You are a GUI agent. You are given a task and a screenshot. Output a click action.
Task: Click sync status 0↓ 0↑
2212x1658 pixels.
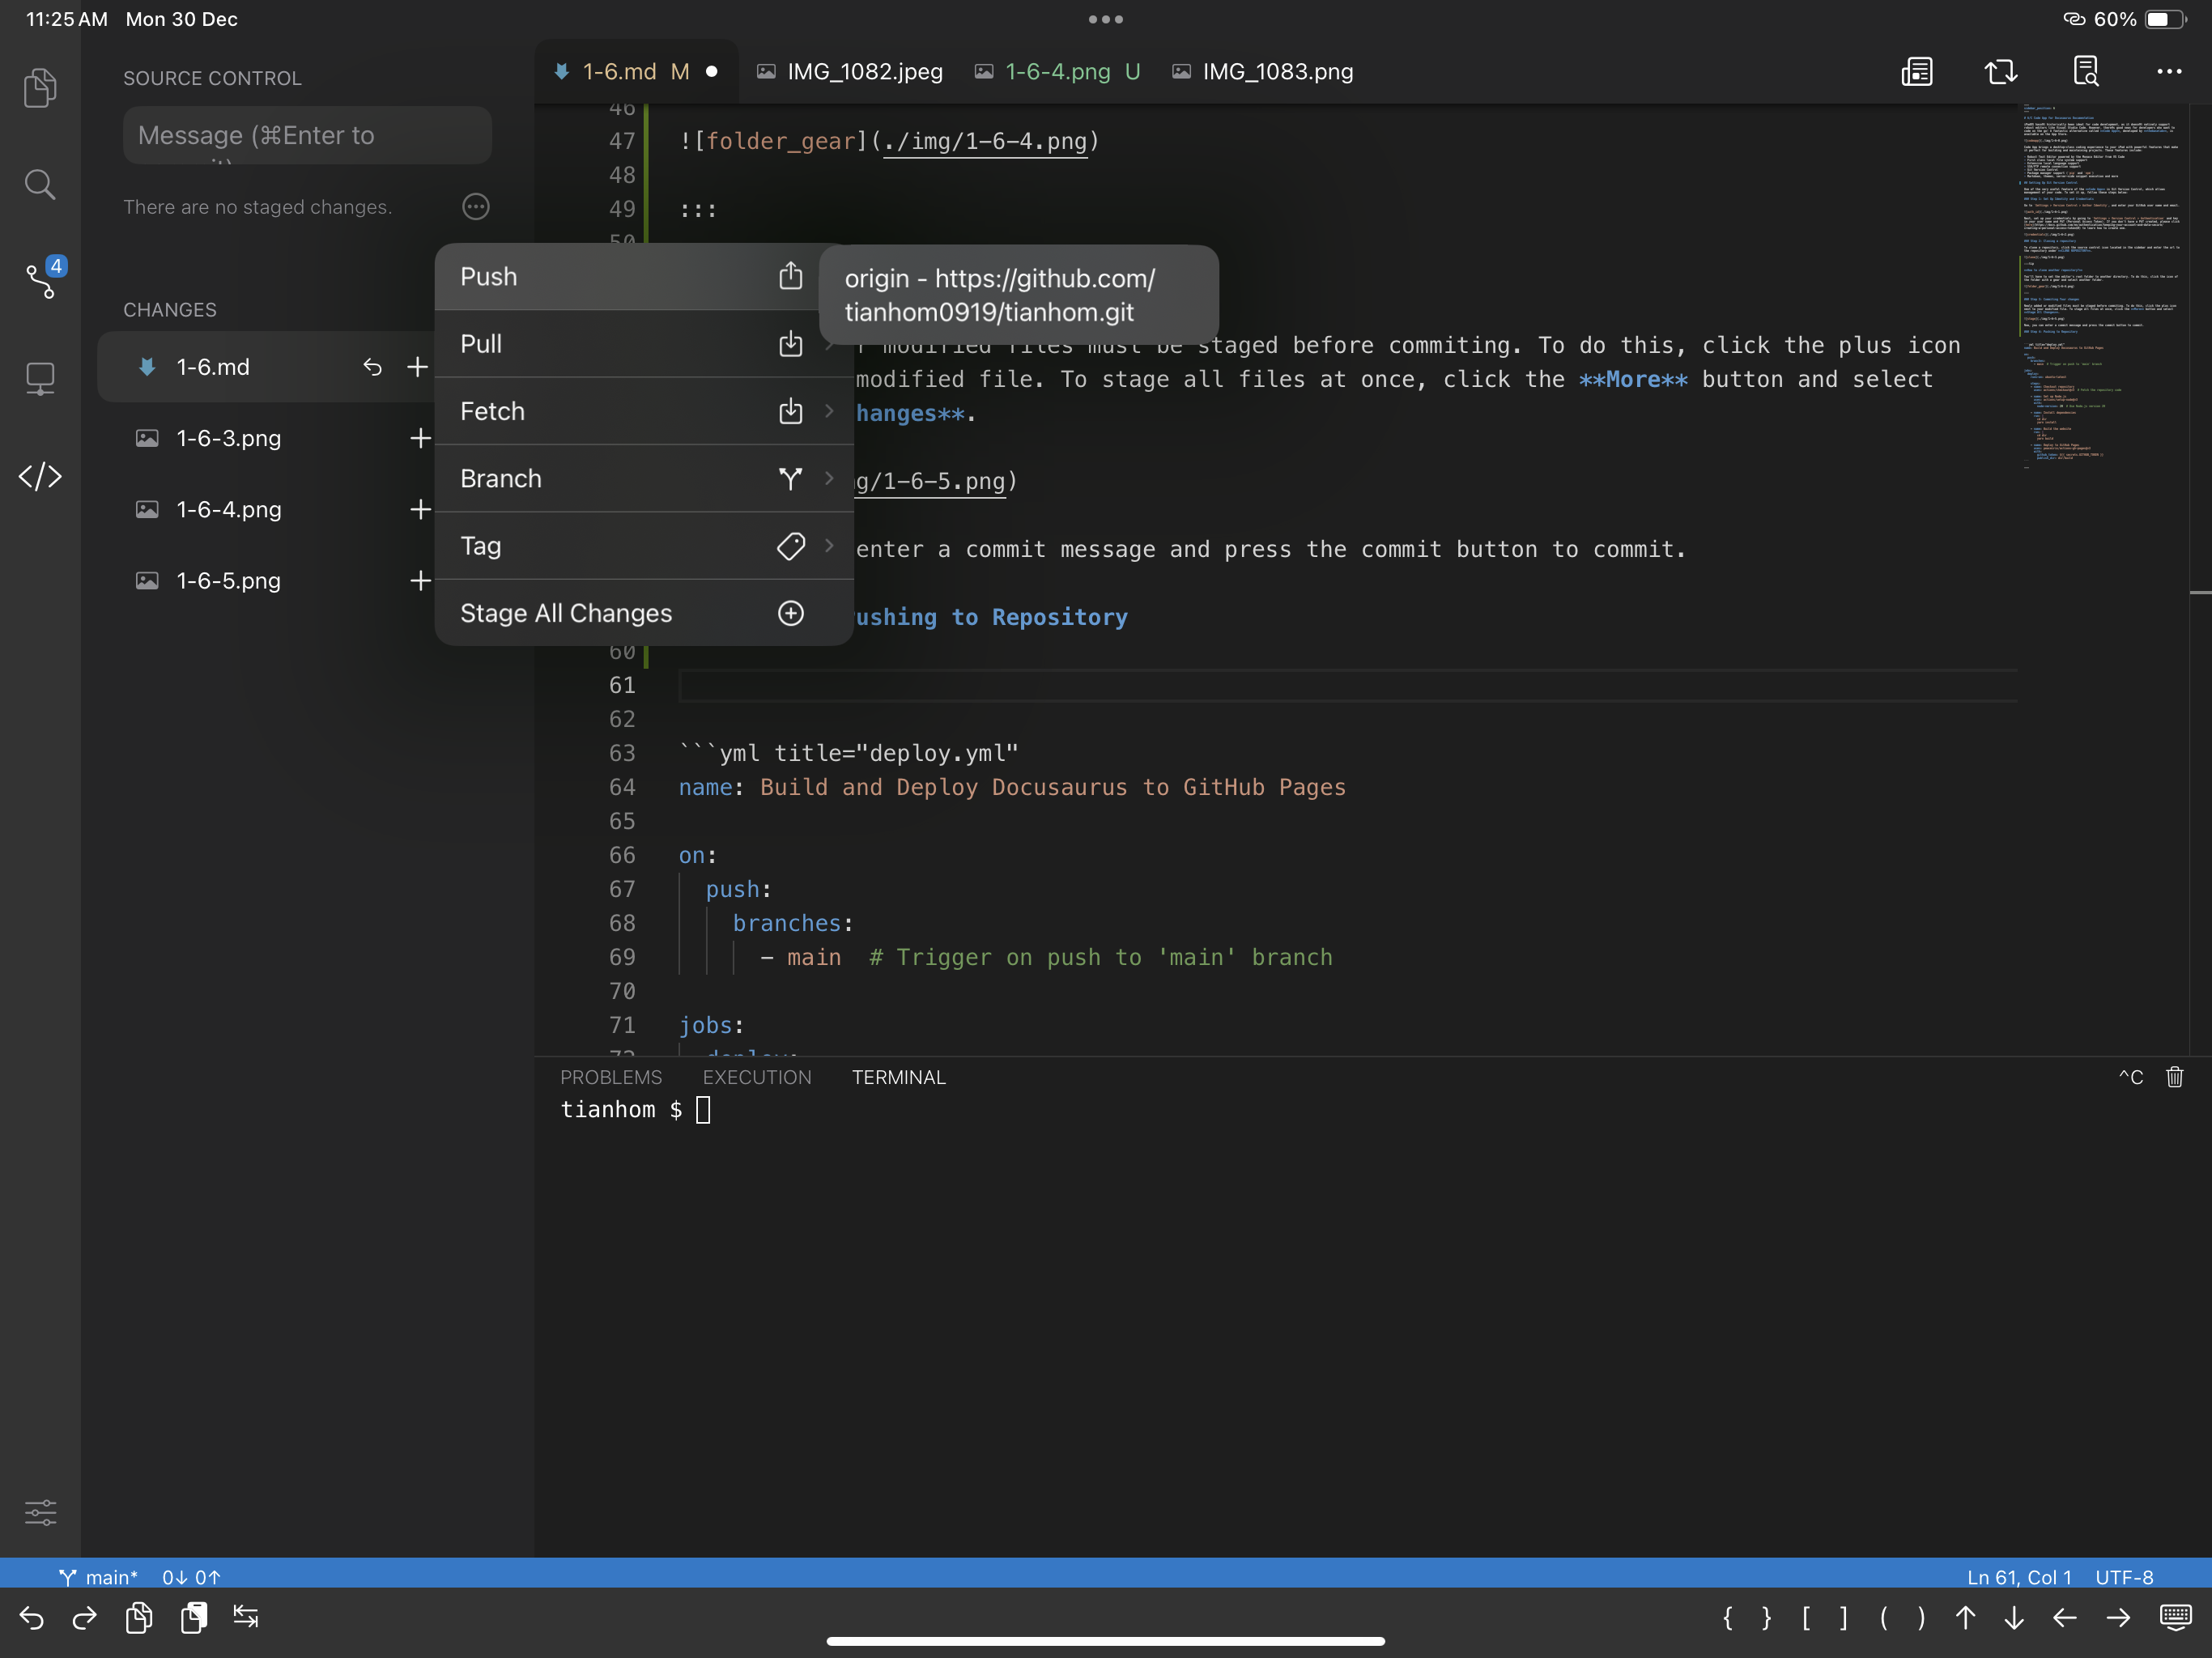[191, 1577]
